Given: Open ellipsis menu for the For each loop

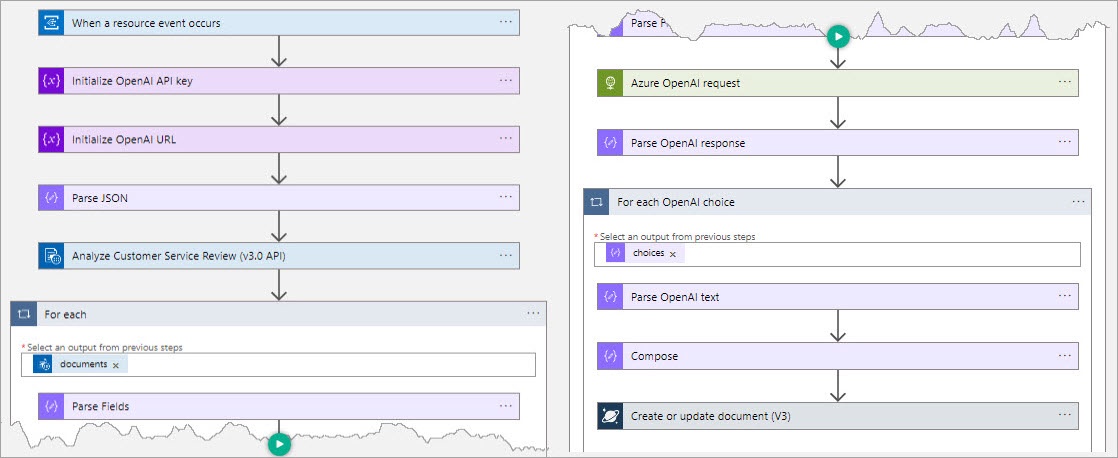Looking at the screenshot, I should [x=533, y=313].
